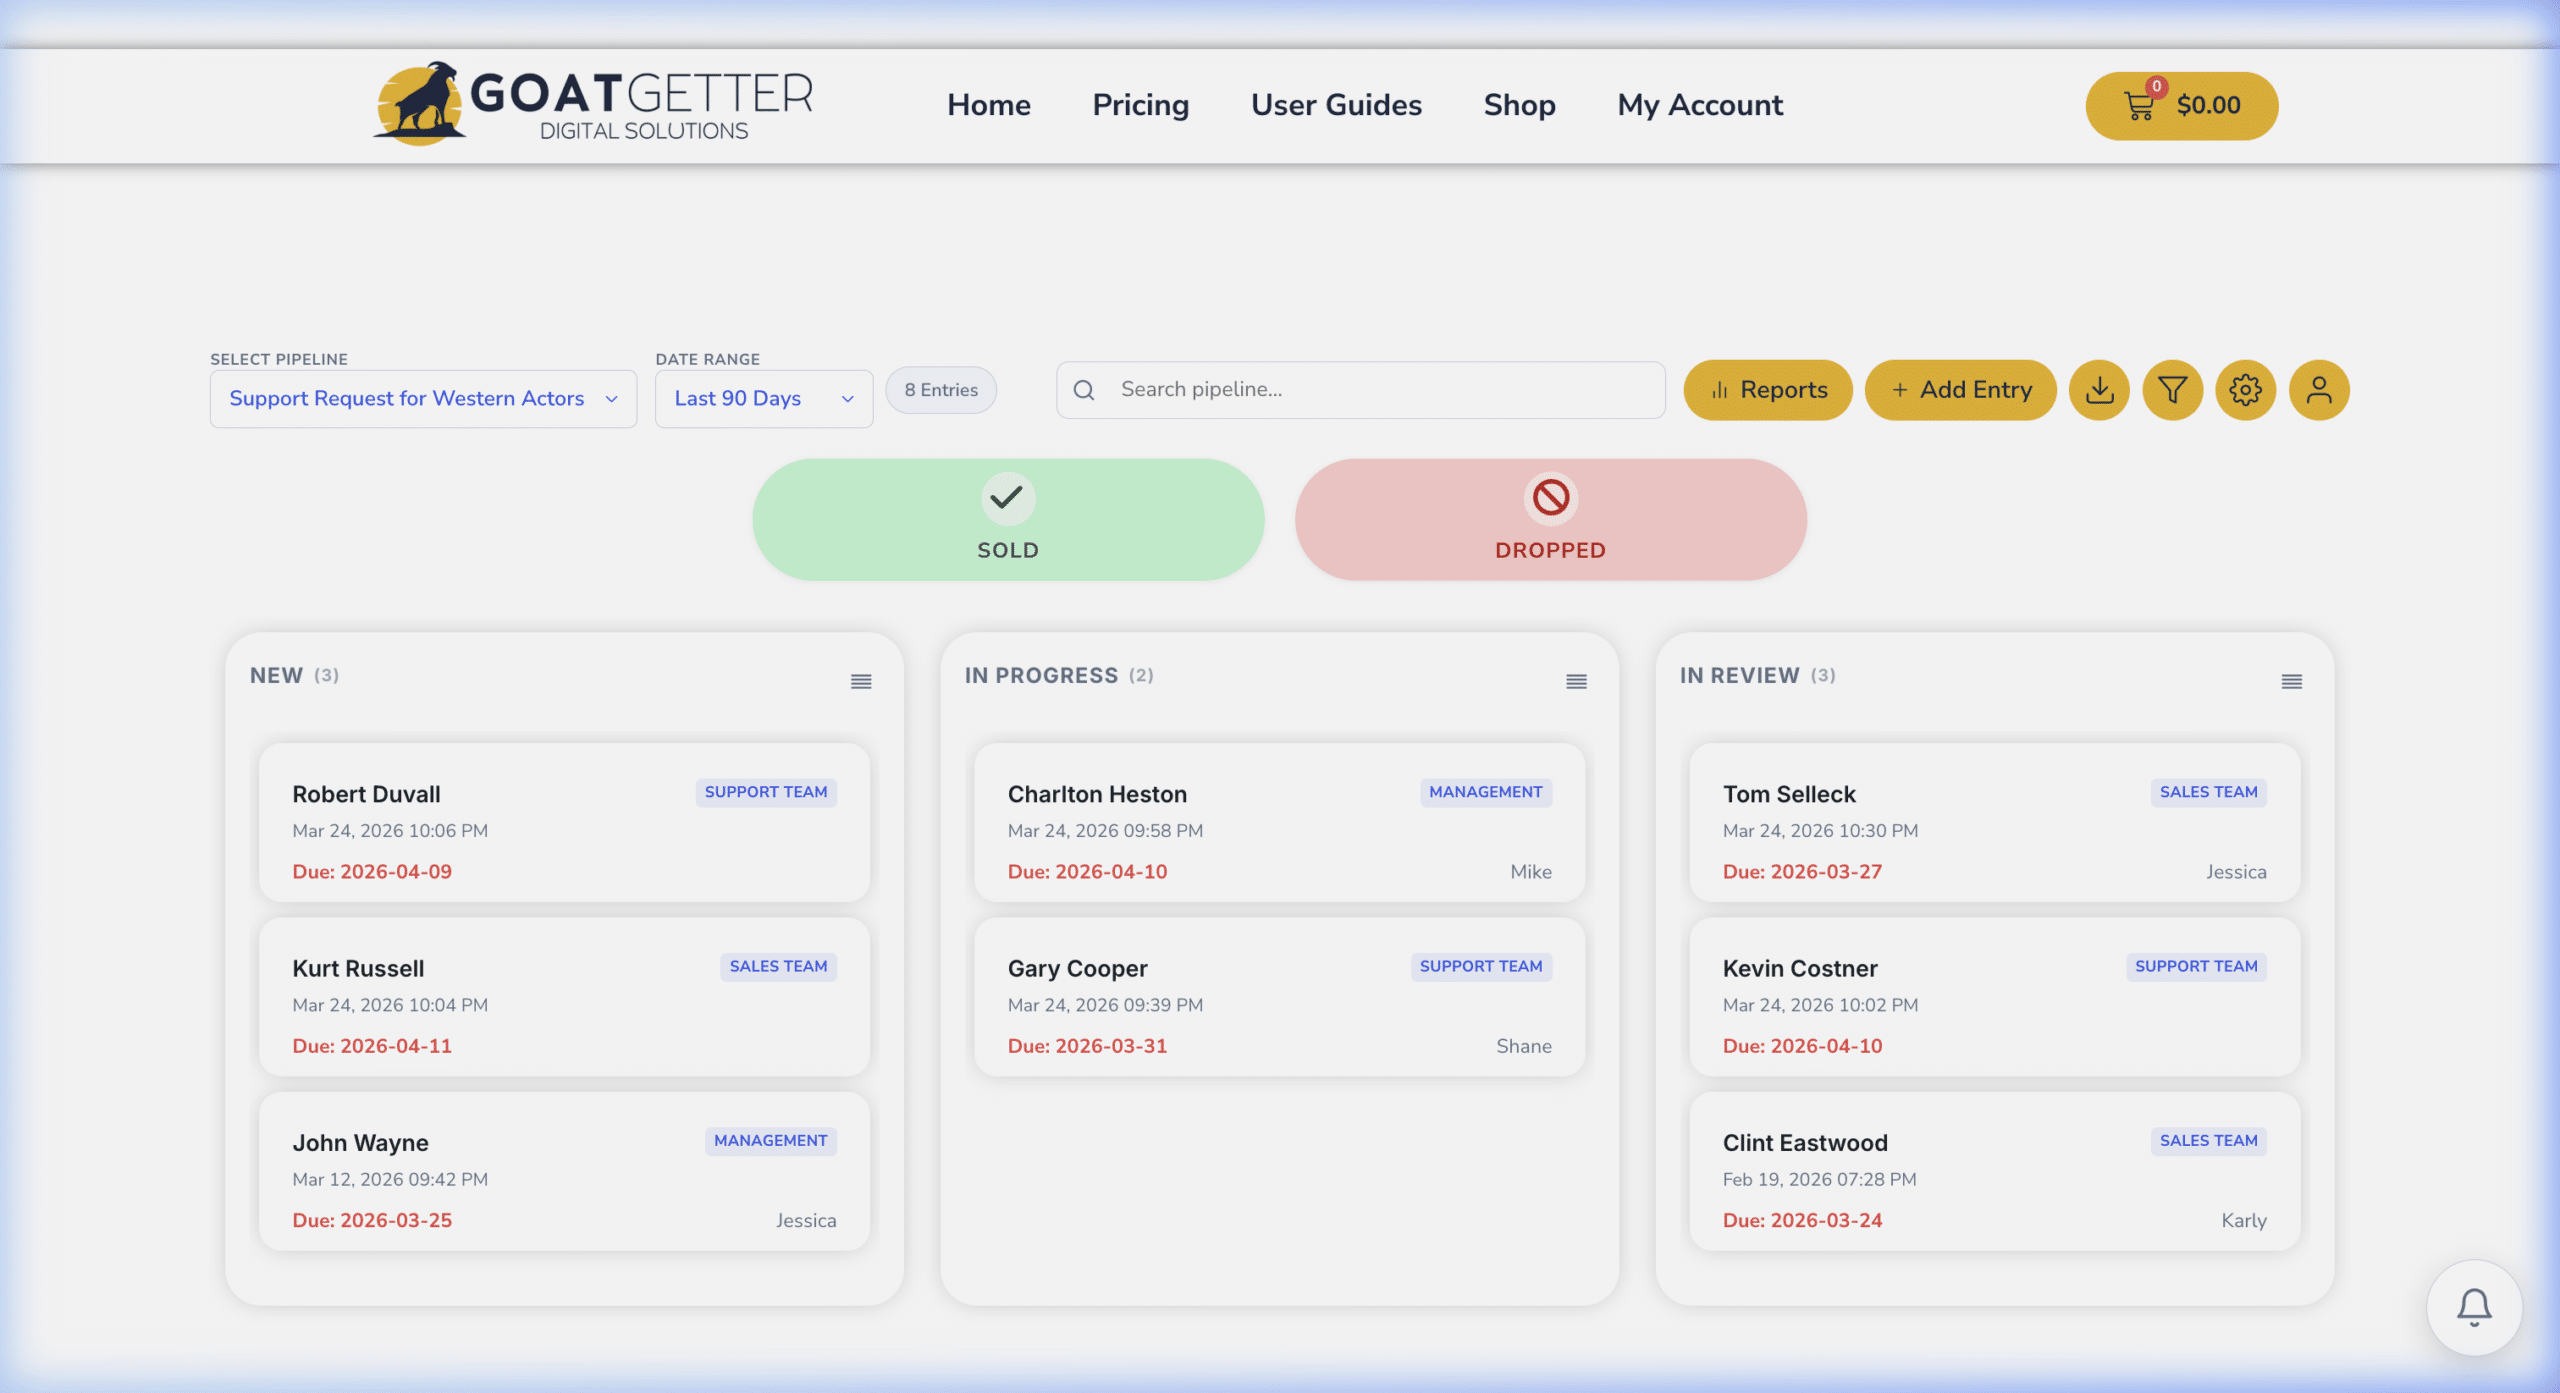2560x1393 pixels.
Task: Click the IN REVIEW column header title
Action: [x=1739, y=676]
